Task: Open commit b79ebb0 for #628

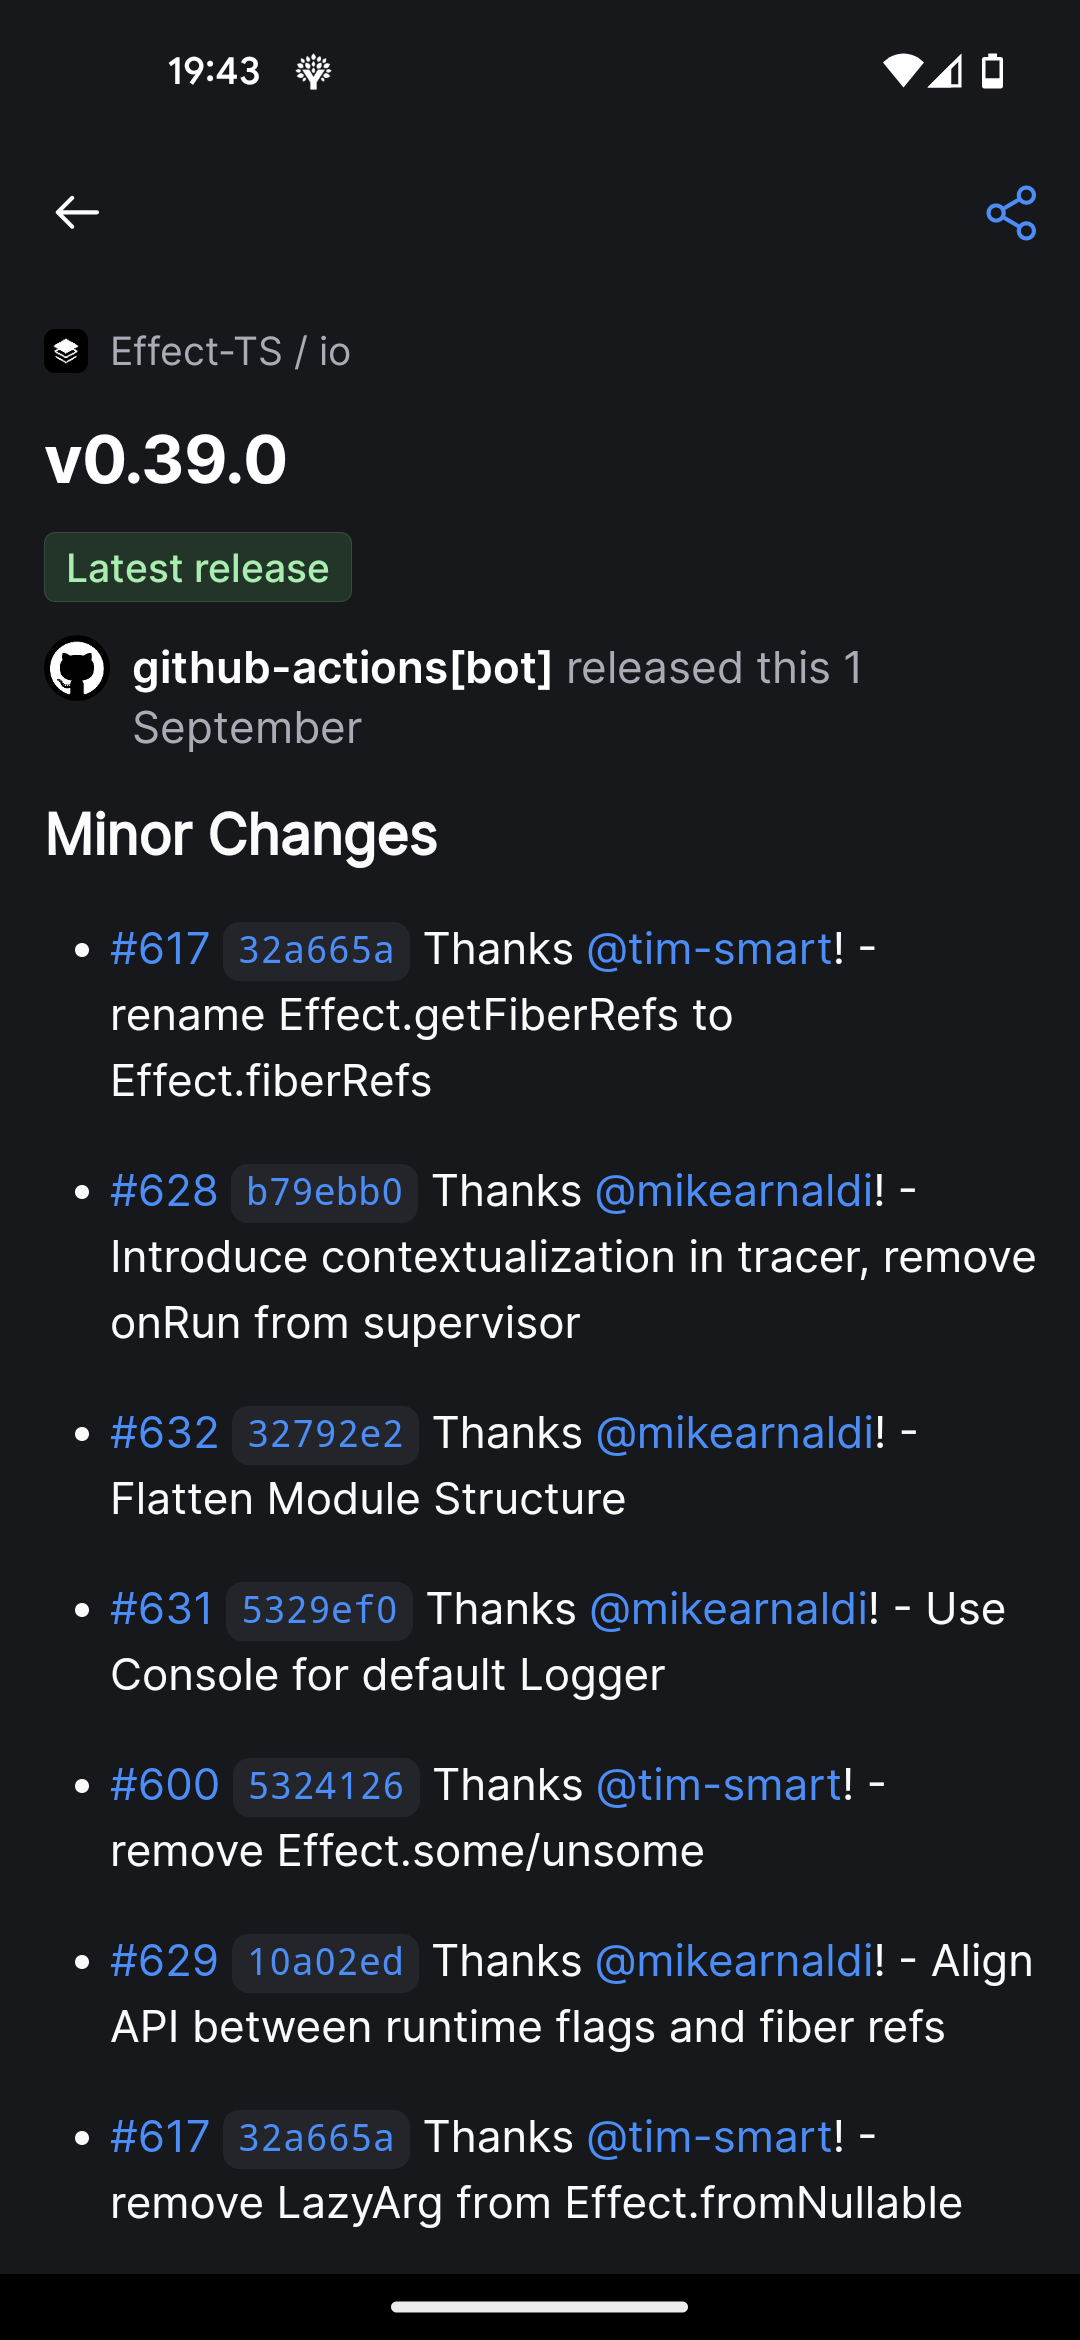Action: (x=324, y=1191)
